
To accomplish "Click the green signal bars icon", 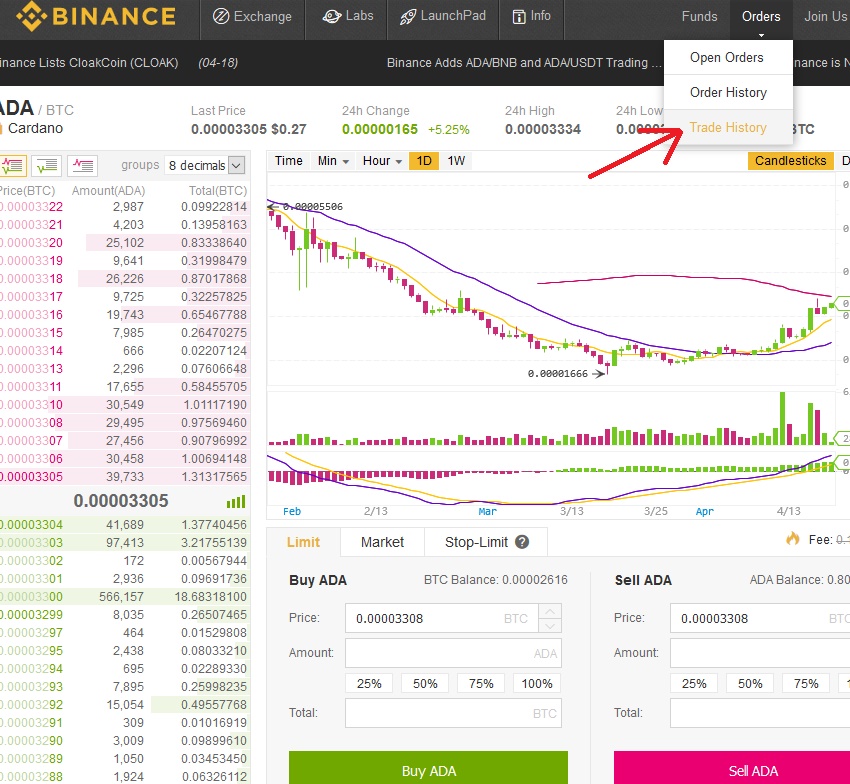I will pyautogui.click(x=236, y=502).
